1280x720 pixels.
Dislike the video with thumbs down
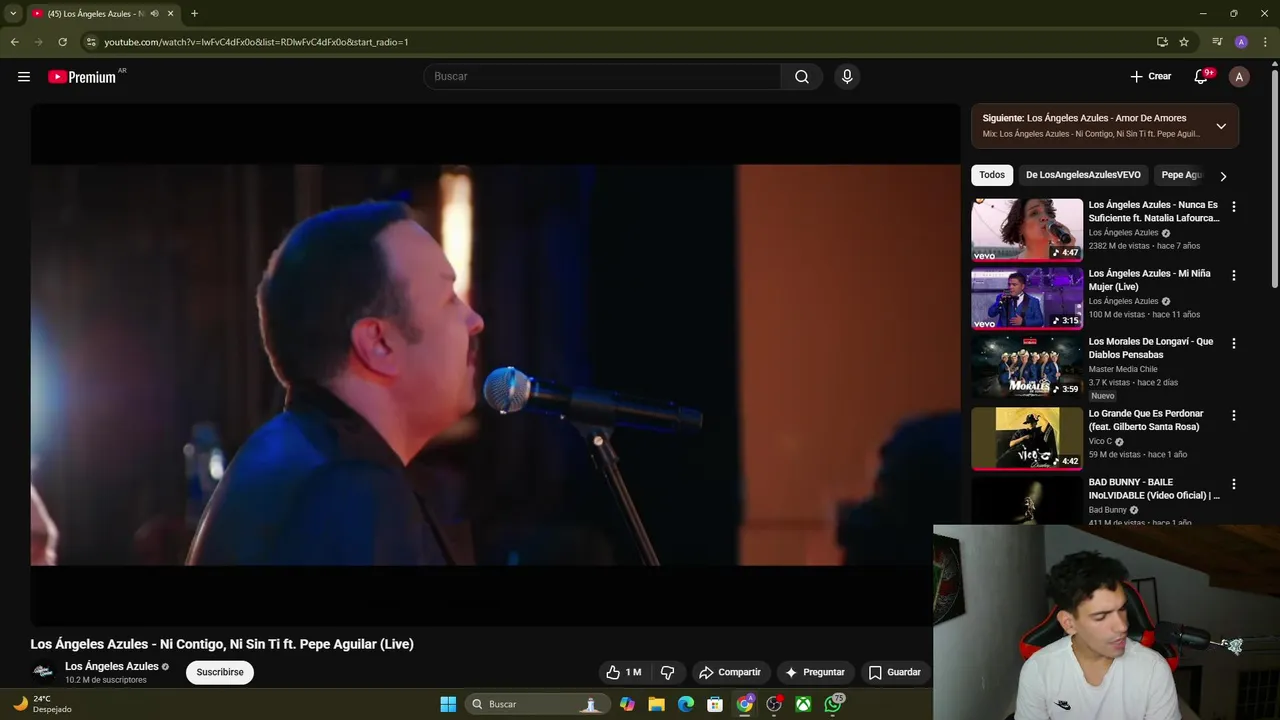point(667,672)
